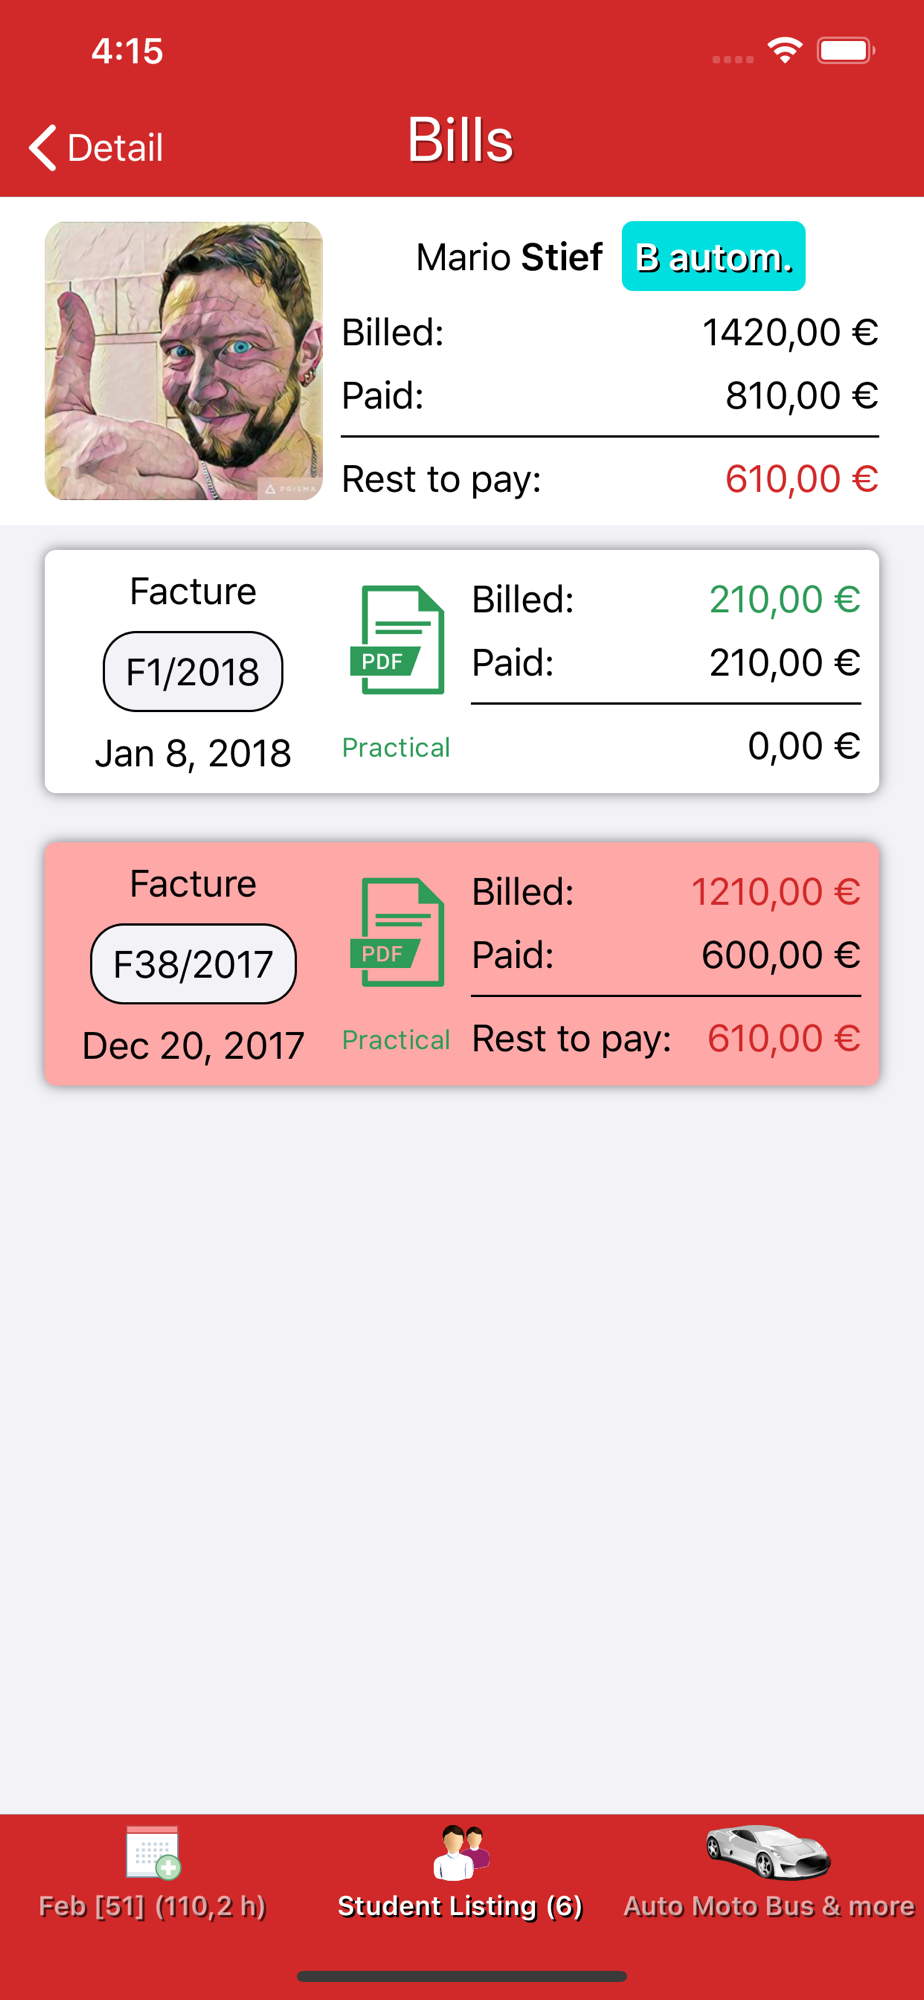Open PDF icon for bill F38/2017
The height and width of the screenshot is (2000, 924).
coord(397,932)
